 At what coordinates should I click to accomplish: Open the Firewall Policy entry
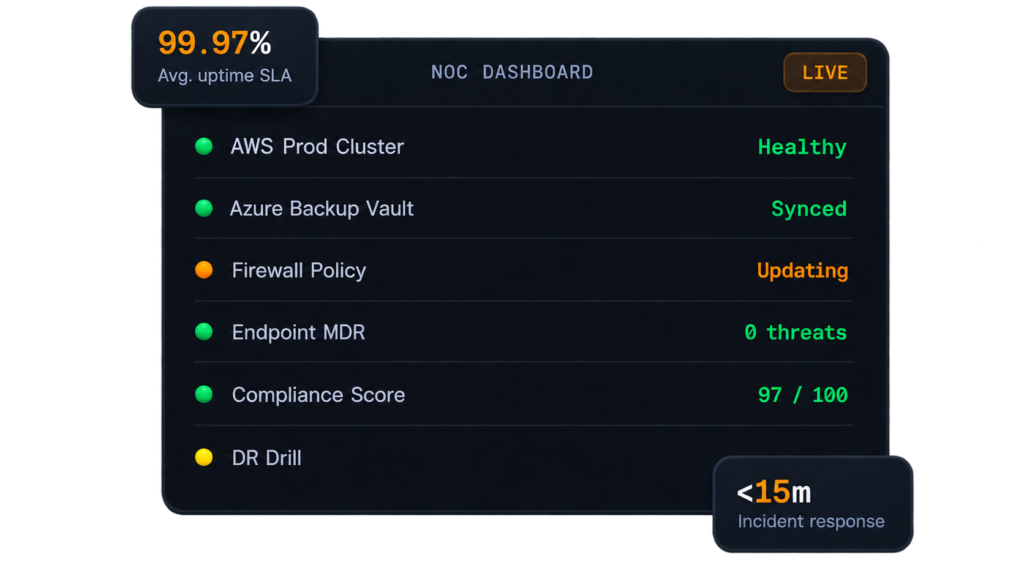click(x=298, y=270)
